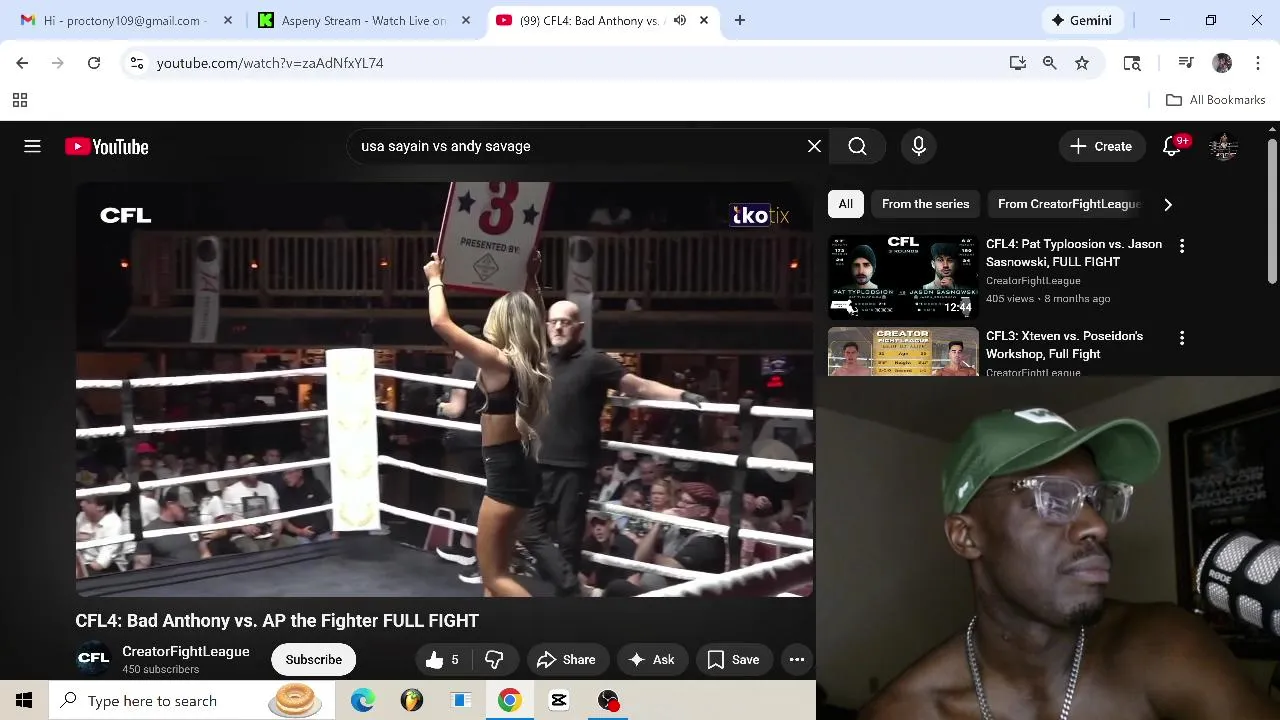The width and height of the screenshot is (1280, 720).
Task: Open the apps grid in bookmarks bar
Action: point(19,100)
